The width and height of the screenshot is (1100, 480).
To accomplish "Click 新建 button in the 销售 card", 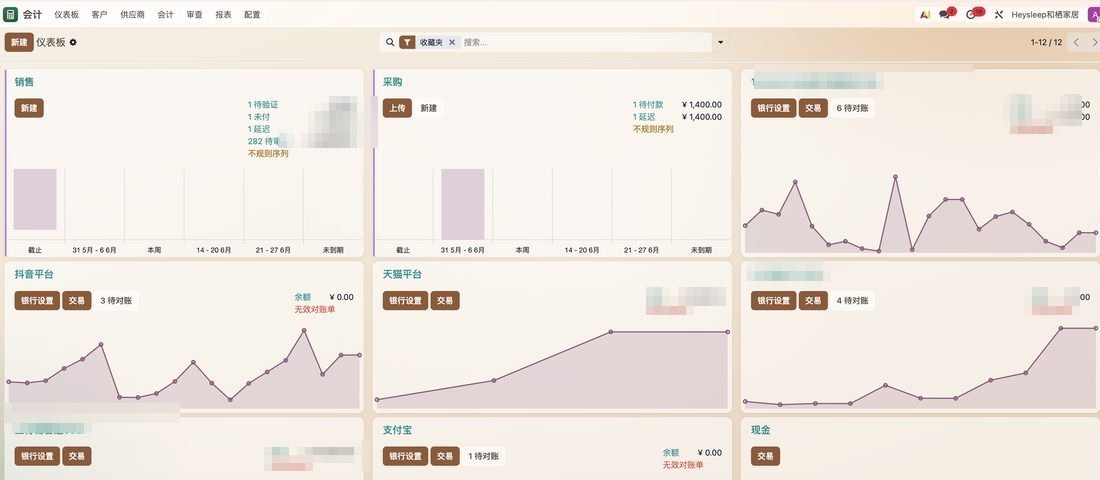I will (29, 108).
